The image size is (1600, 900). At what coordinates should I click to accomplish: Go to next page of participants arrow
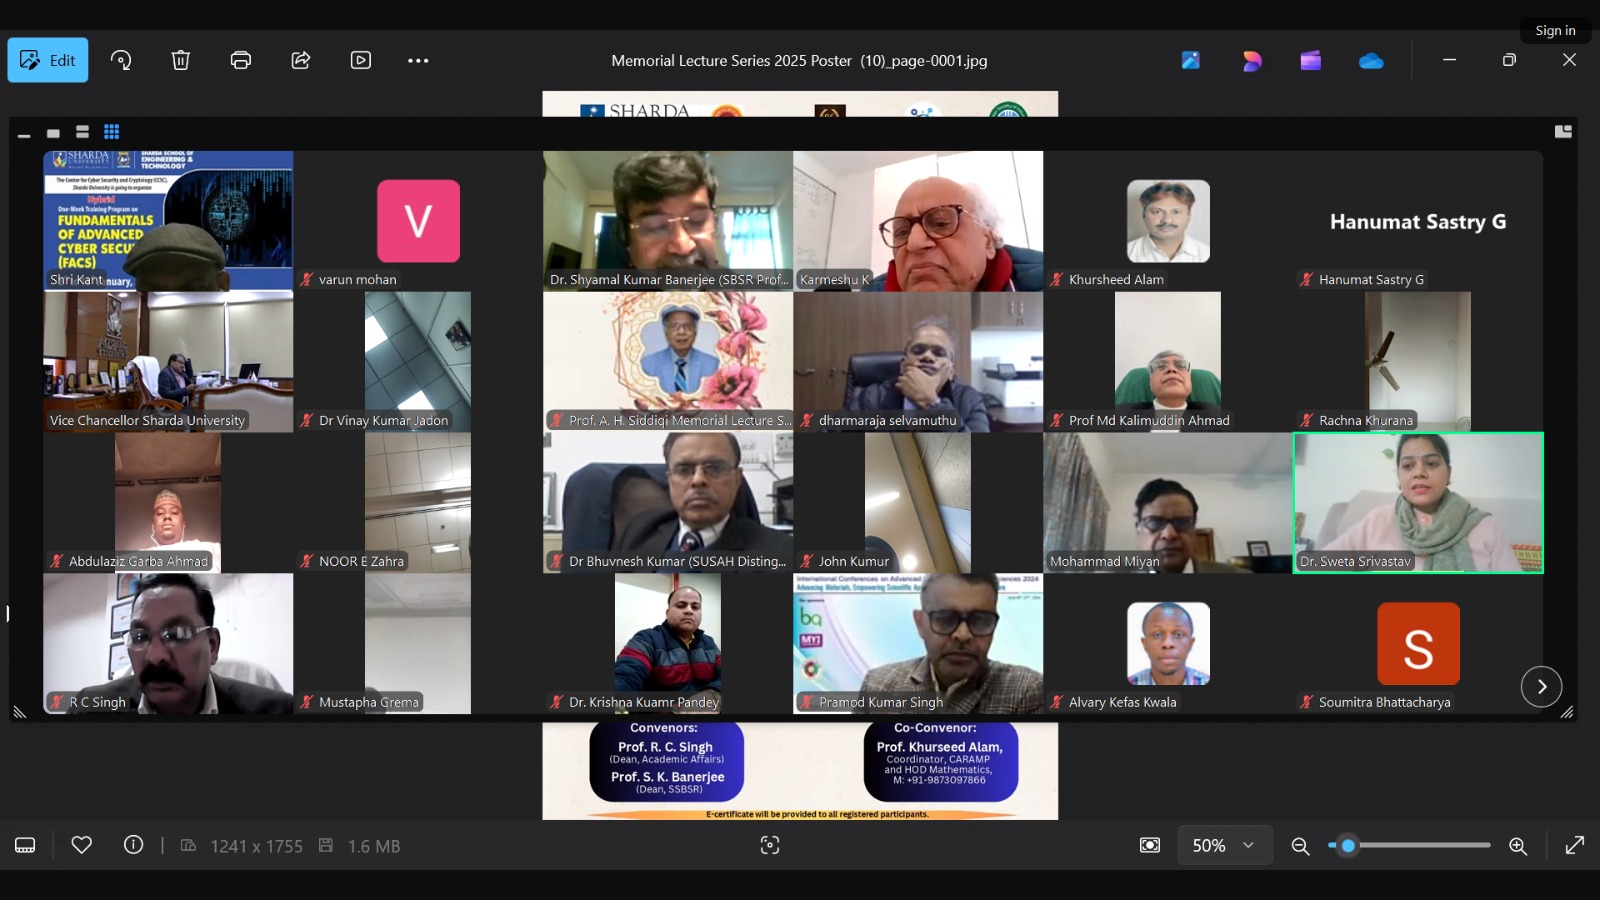1541,686
